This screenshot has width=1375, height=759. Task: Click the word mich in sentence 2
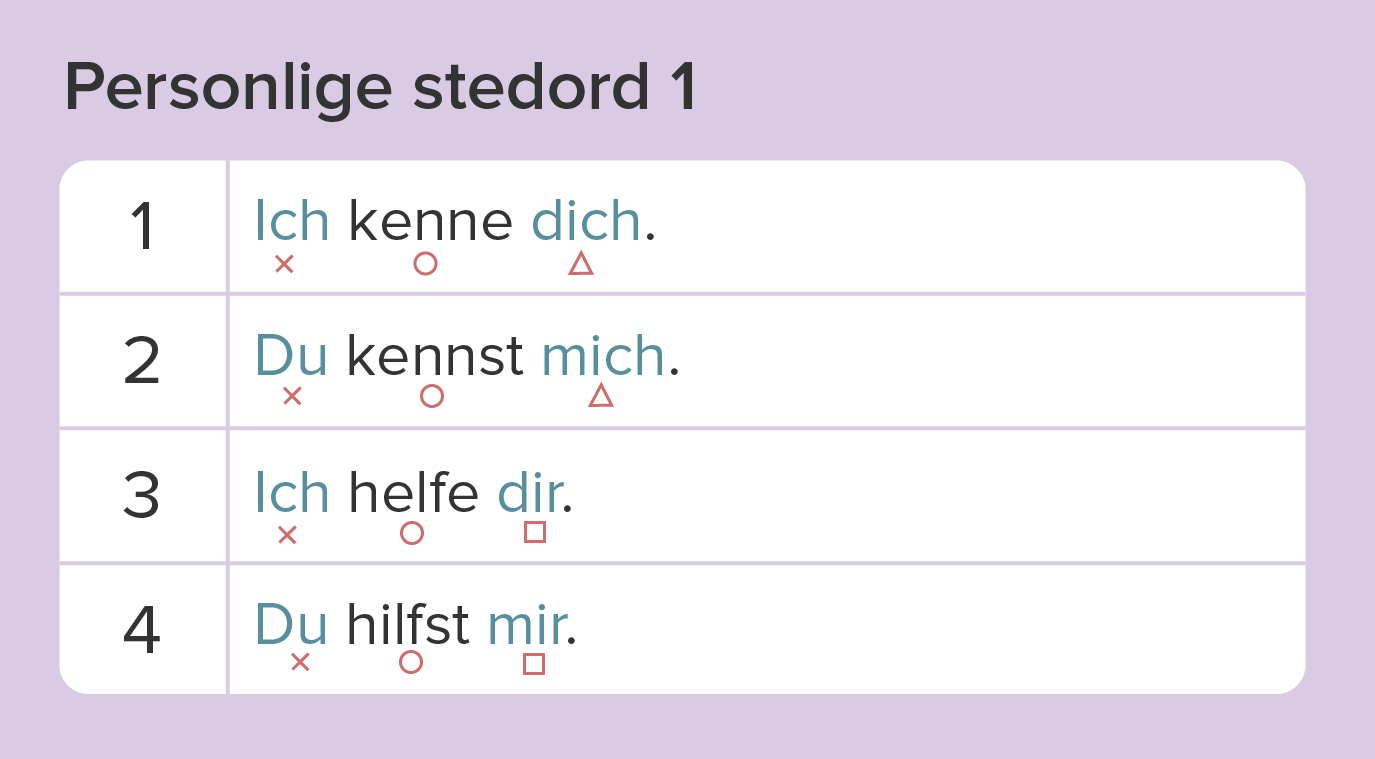click(x=603, y=355)
